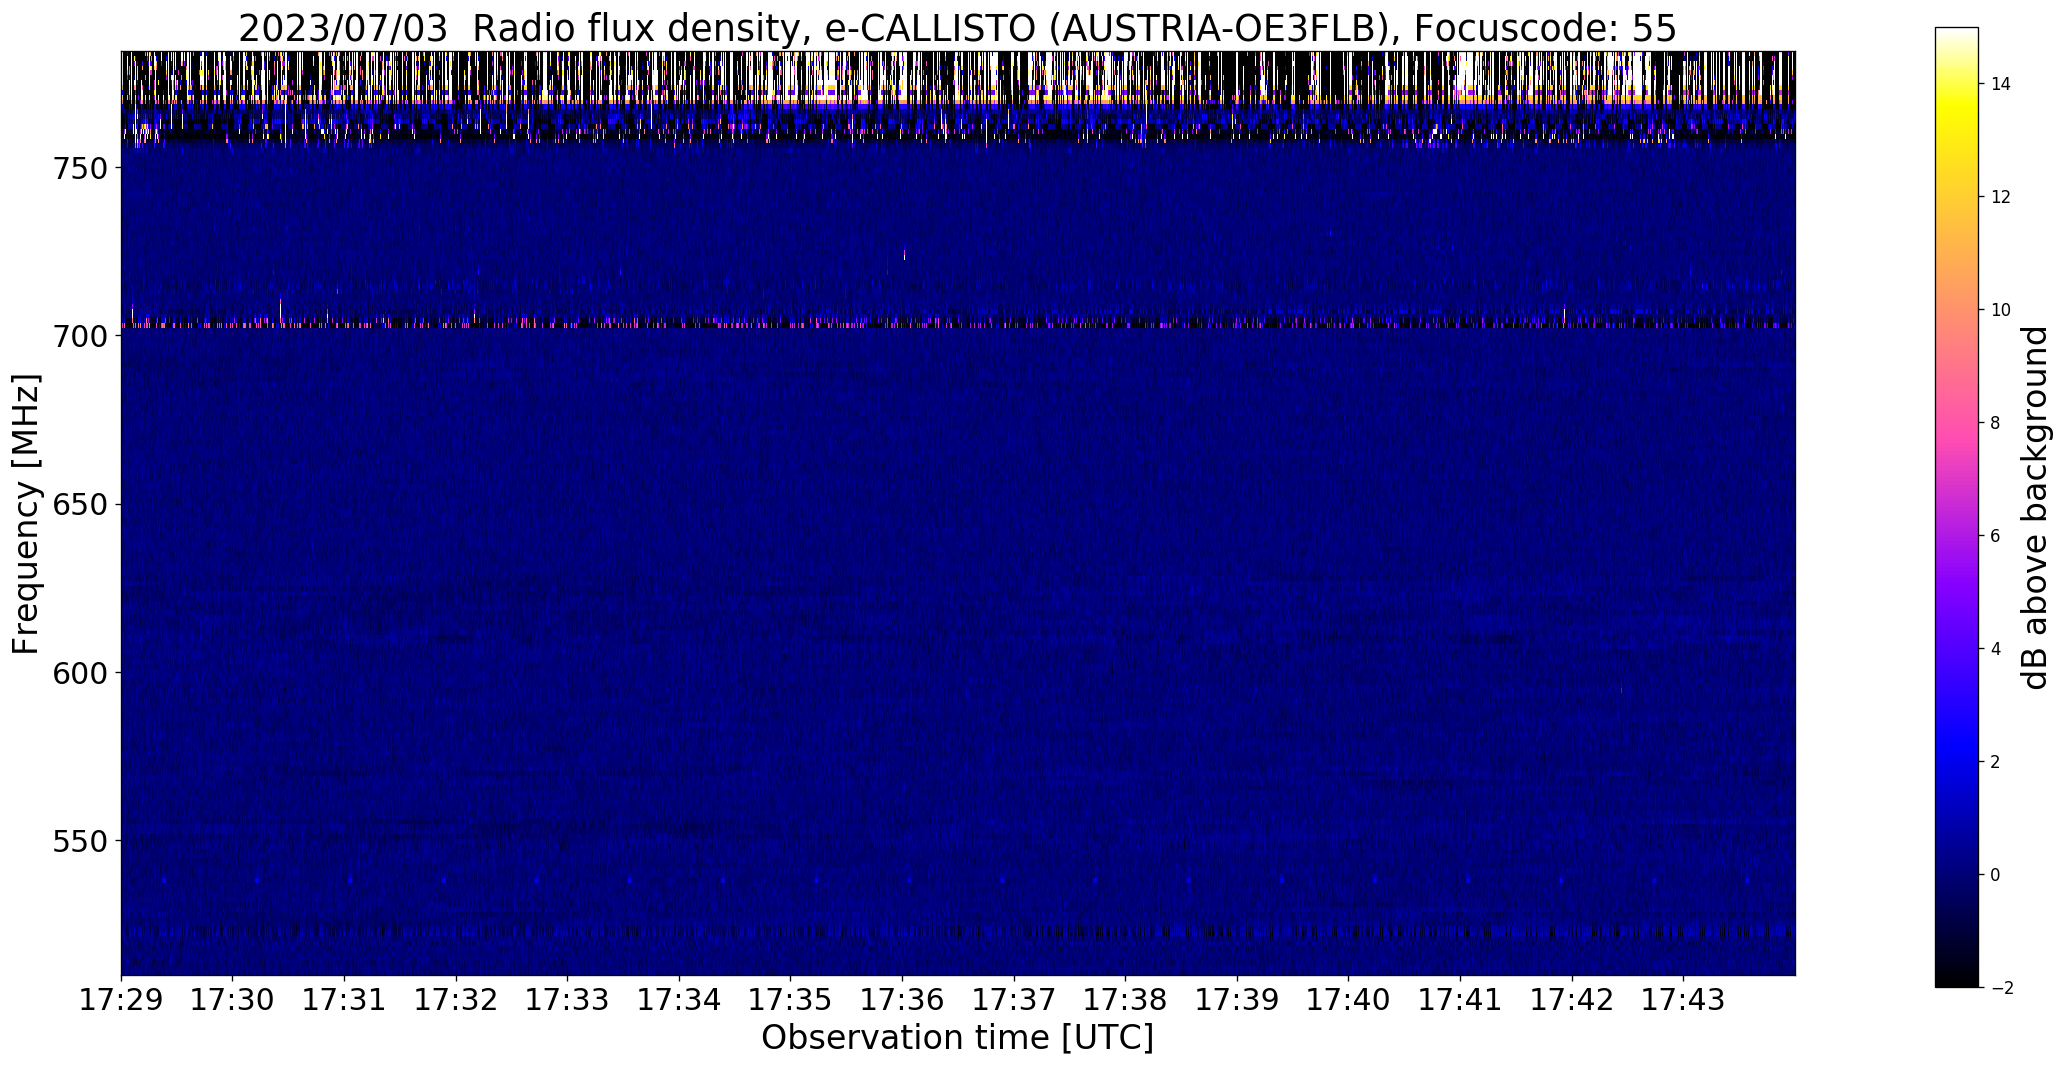This screenshot has height=1067, width=2066.
Task: Click the 650 frequency tick label
Action: (x=79, y=504)
